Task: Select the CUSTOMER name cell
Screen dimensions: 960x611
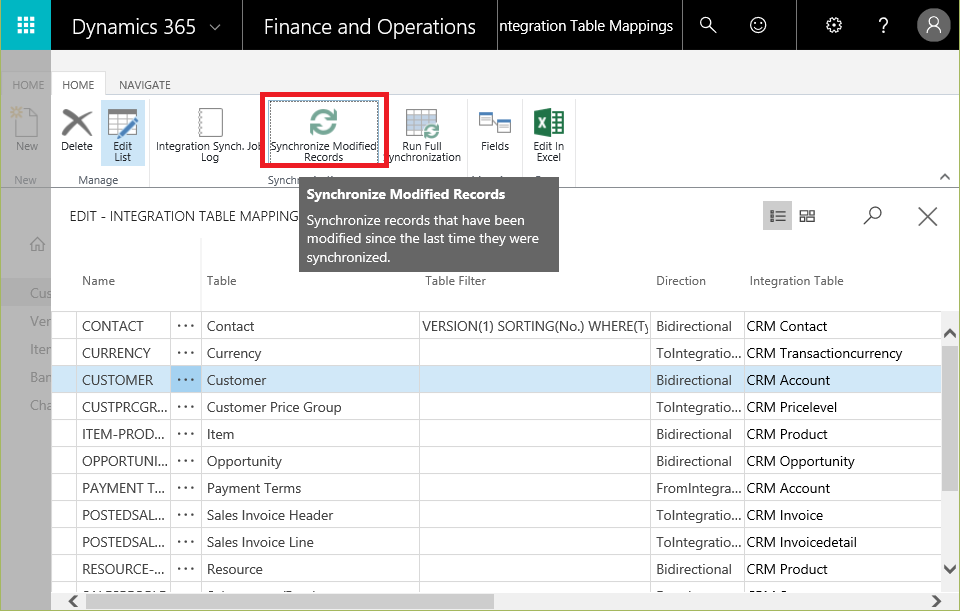Action: pyautogui.click(x=124, y=380)
